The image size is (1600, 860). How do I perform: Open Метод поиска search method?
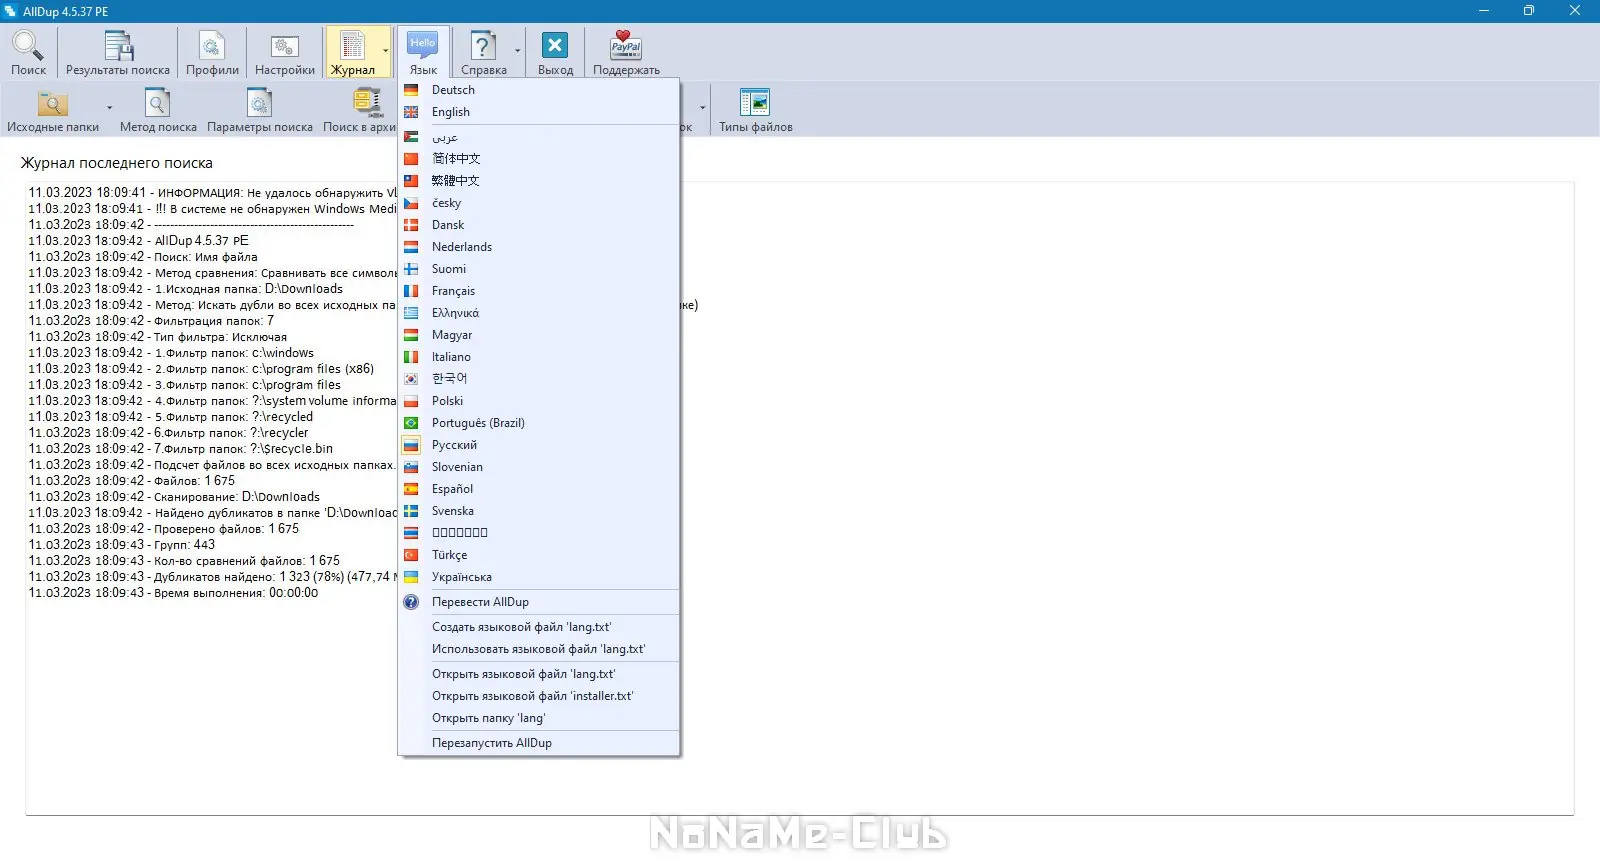click(x=158, y=110)
